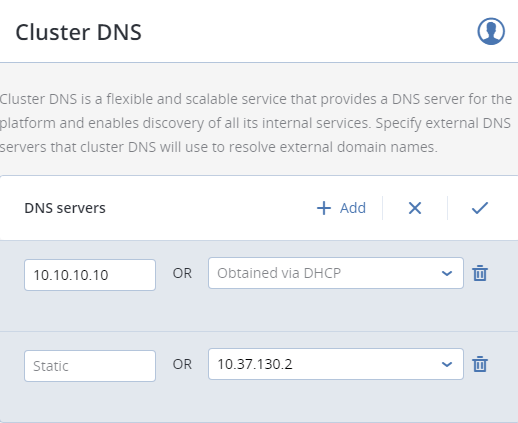Click the DNS servers section label
The height and width of the screenshot is (423, 518).
click(65, 208)
